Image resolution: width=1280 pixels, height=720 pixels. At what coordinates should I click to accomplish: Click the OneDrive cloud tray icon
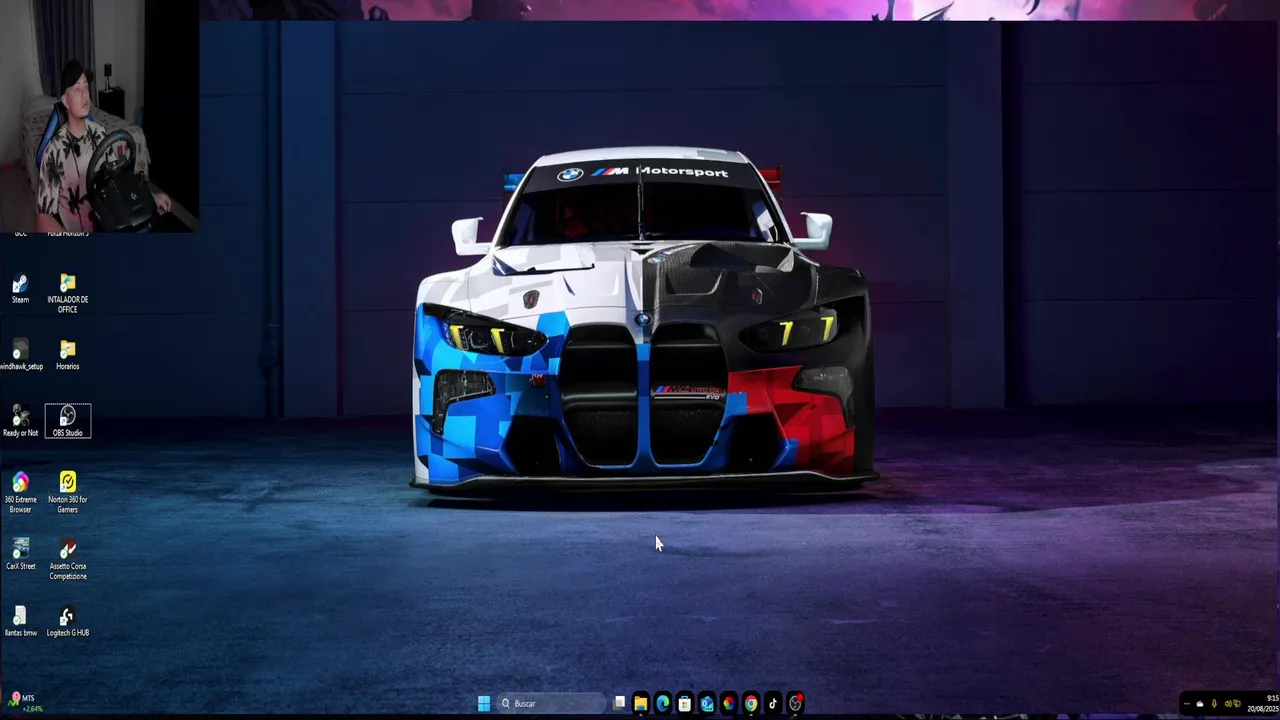coord(1200,704)
